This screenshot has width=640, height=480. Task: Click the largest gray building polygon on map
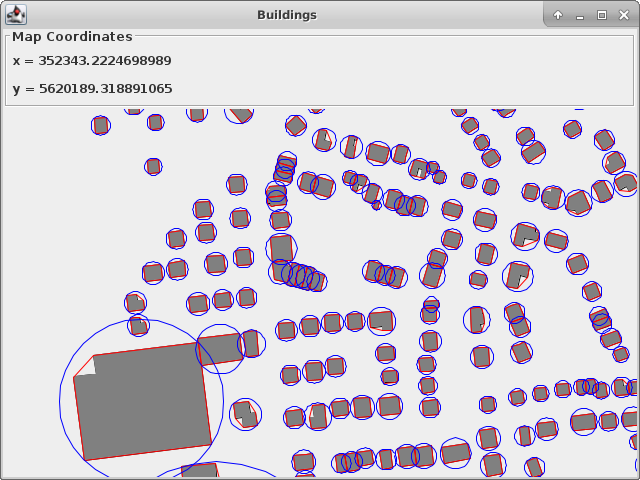[x=143, y=402]
